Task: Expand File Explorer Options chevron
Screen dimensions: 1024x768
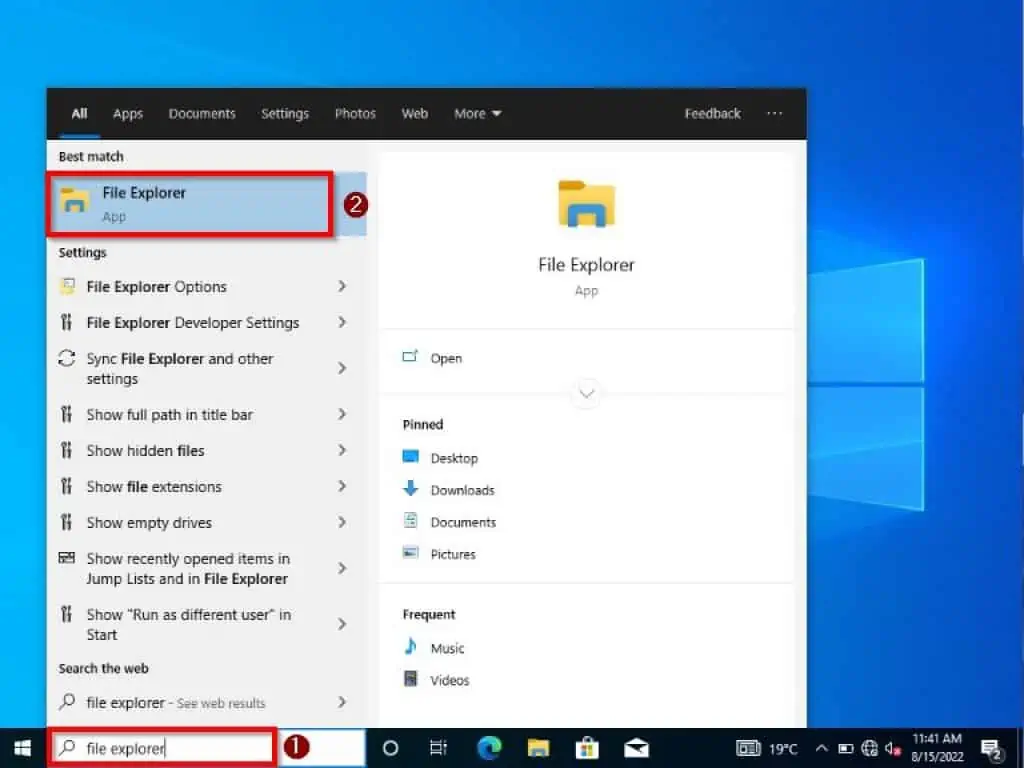Action: coord(342,286)
